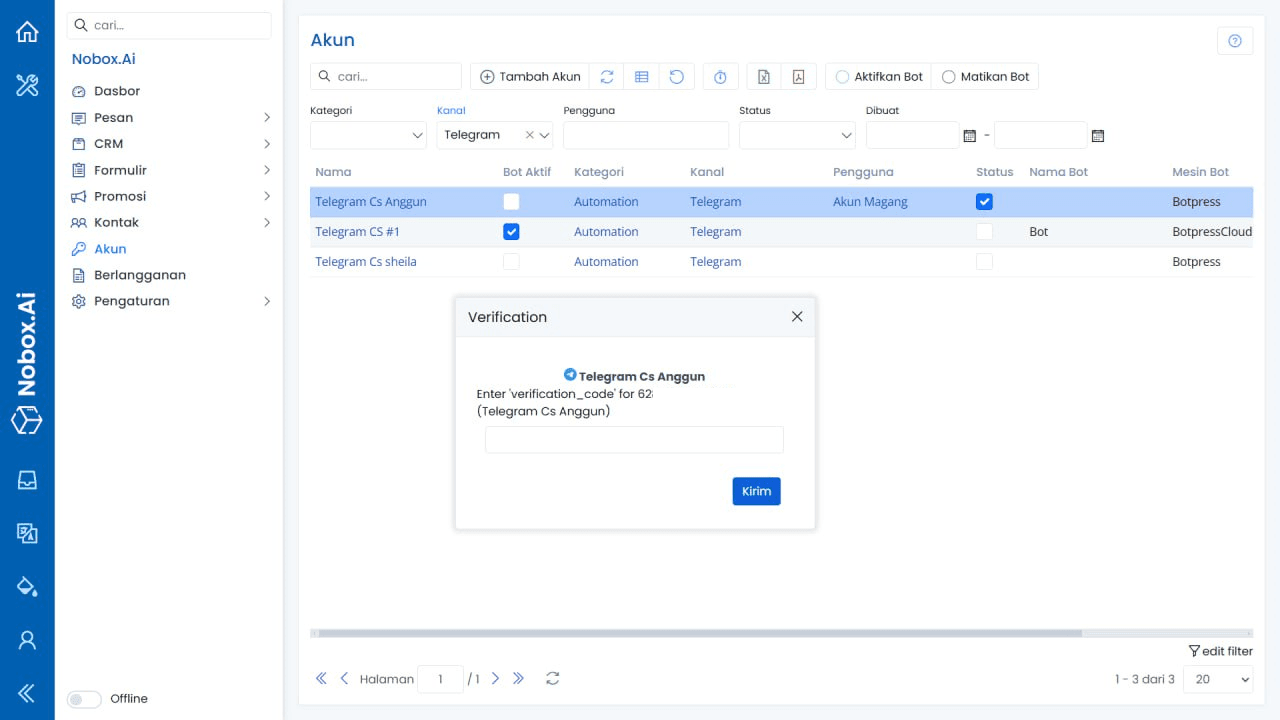Collapse the sidebar with double-chevron icon
Viewport: 1280px width, 720px height.
tap(24, 691)
